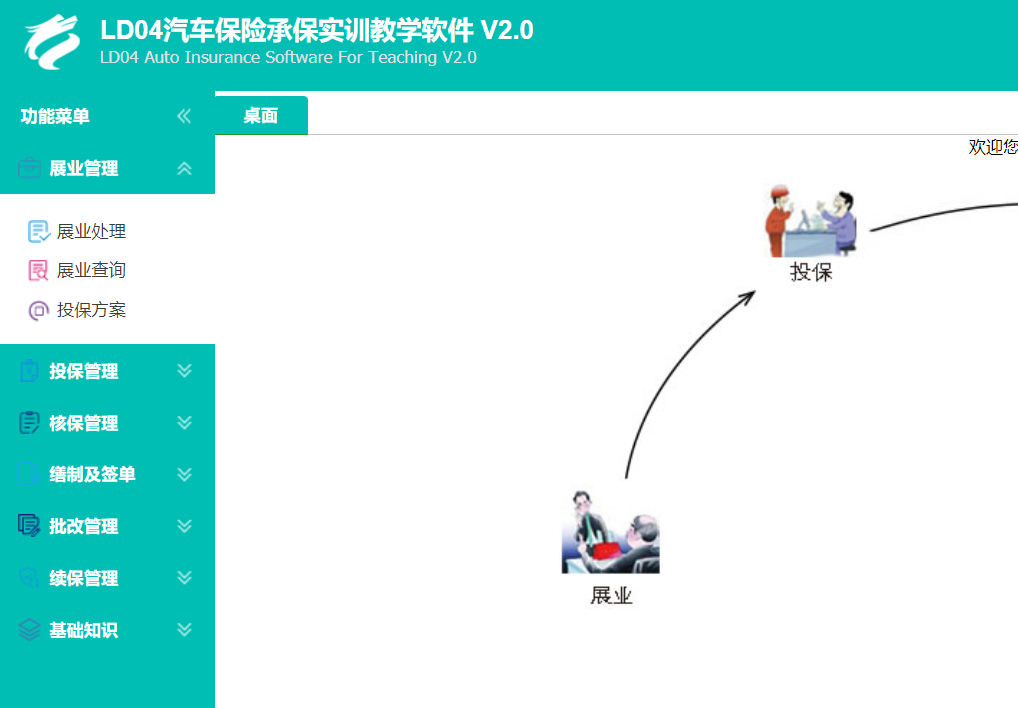Collapse the 展业管理 section chevron
The height and width of the screenshot is (708, 1018).
coord(184,169)
